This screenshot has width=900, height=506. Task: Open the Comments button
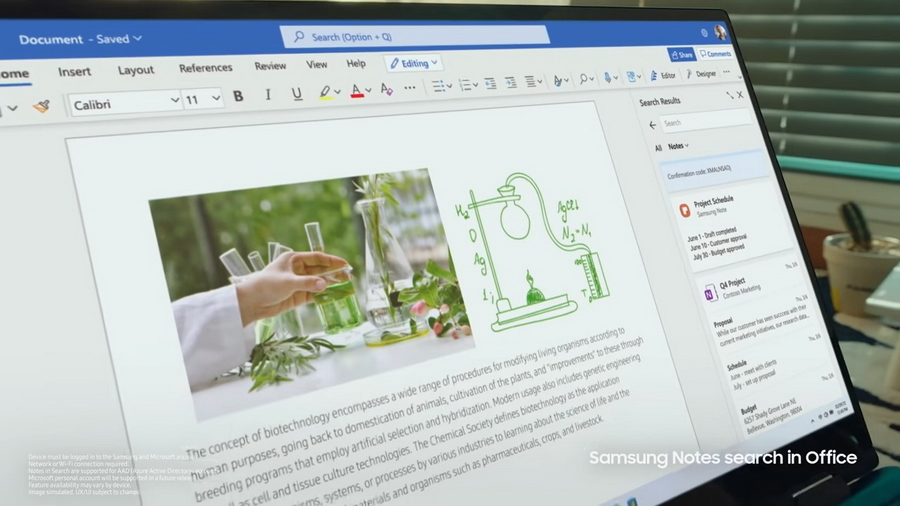716,54
